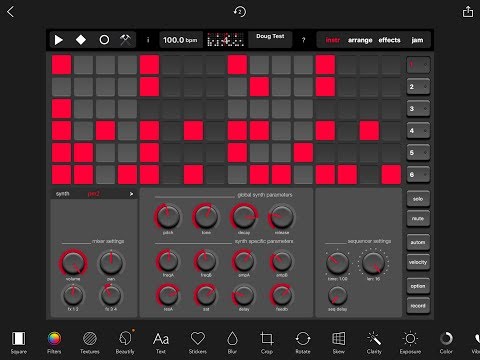
Task: Click the diamond stop button
Action: (81, 40)
